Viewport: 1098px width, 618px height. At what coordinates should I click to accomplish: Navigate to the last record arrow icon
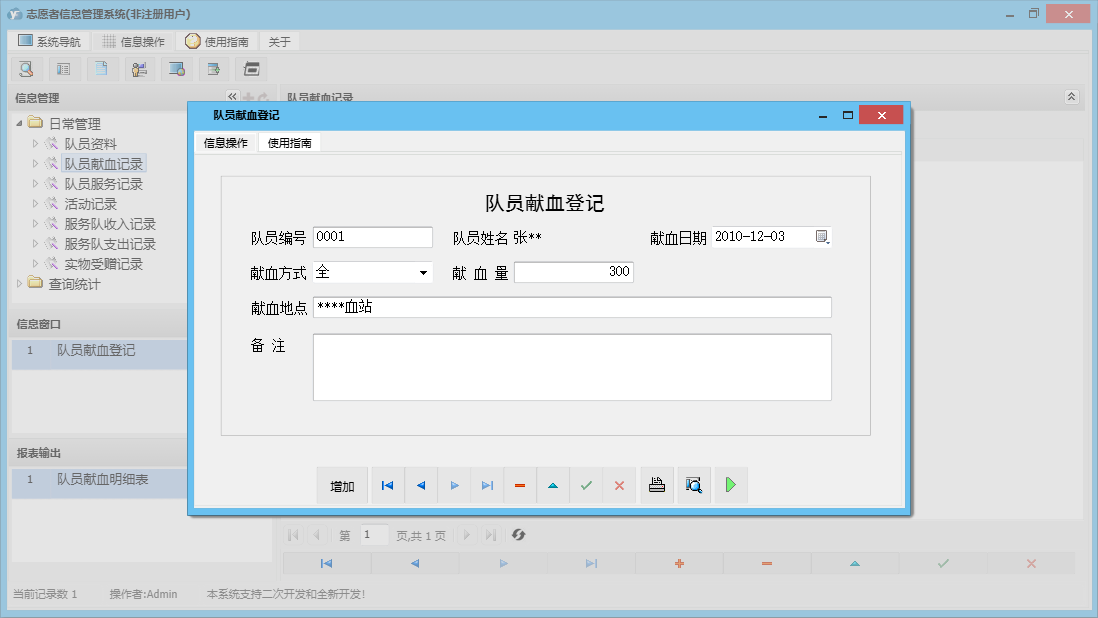click(487, 485)
